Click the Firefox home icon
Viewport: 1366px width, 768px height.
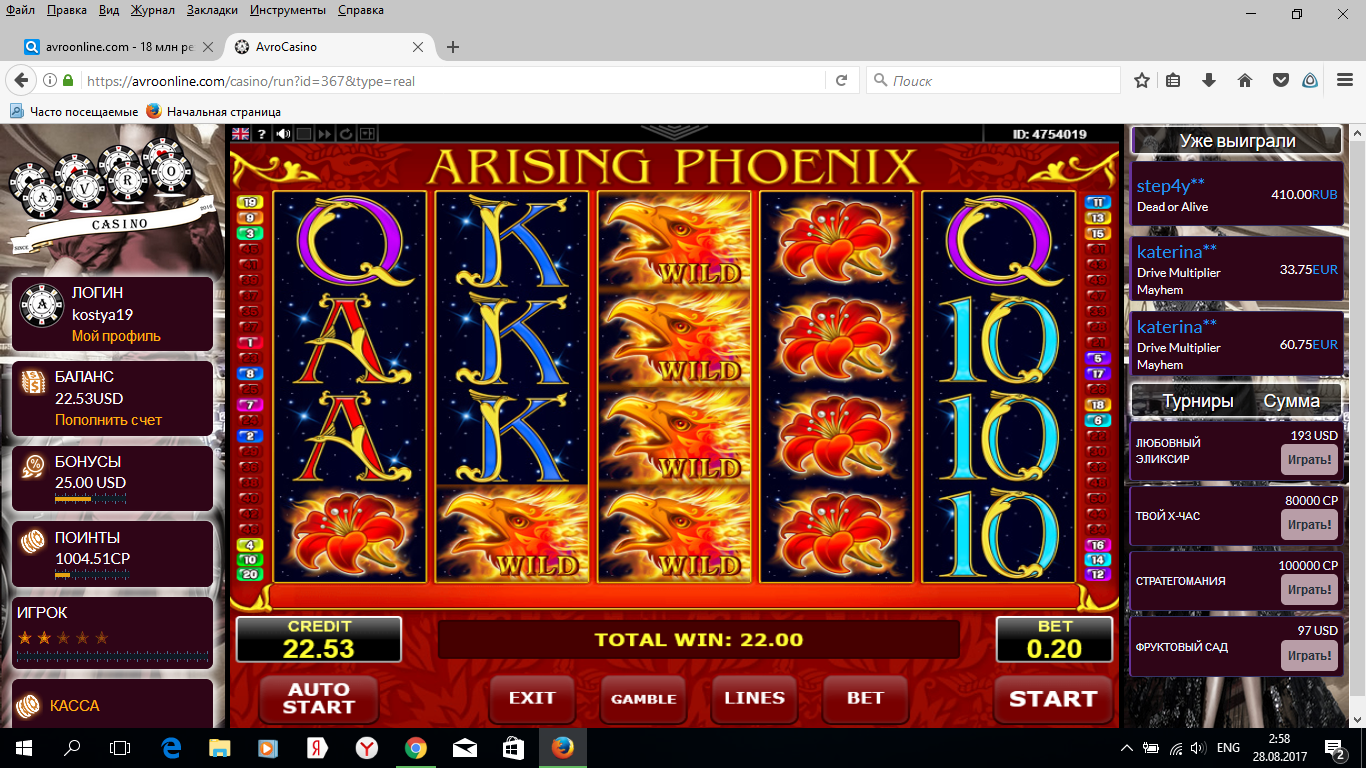[x=1245, y=80]
